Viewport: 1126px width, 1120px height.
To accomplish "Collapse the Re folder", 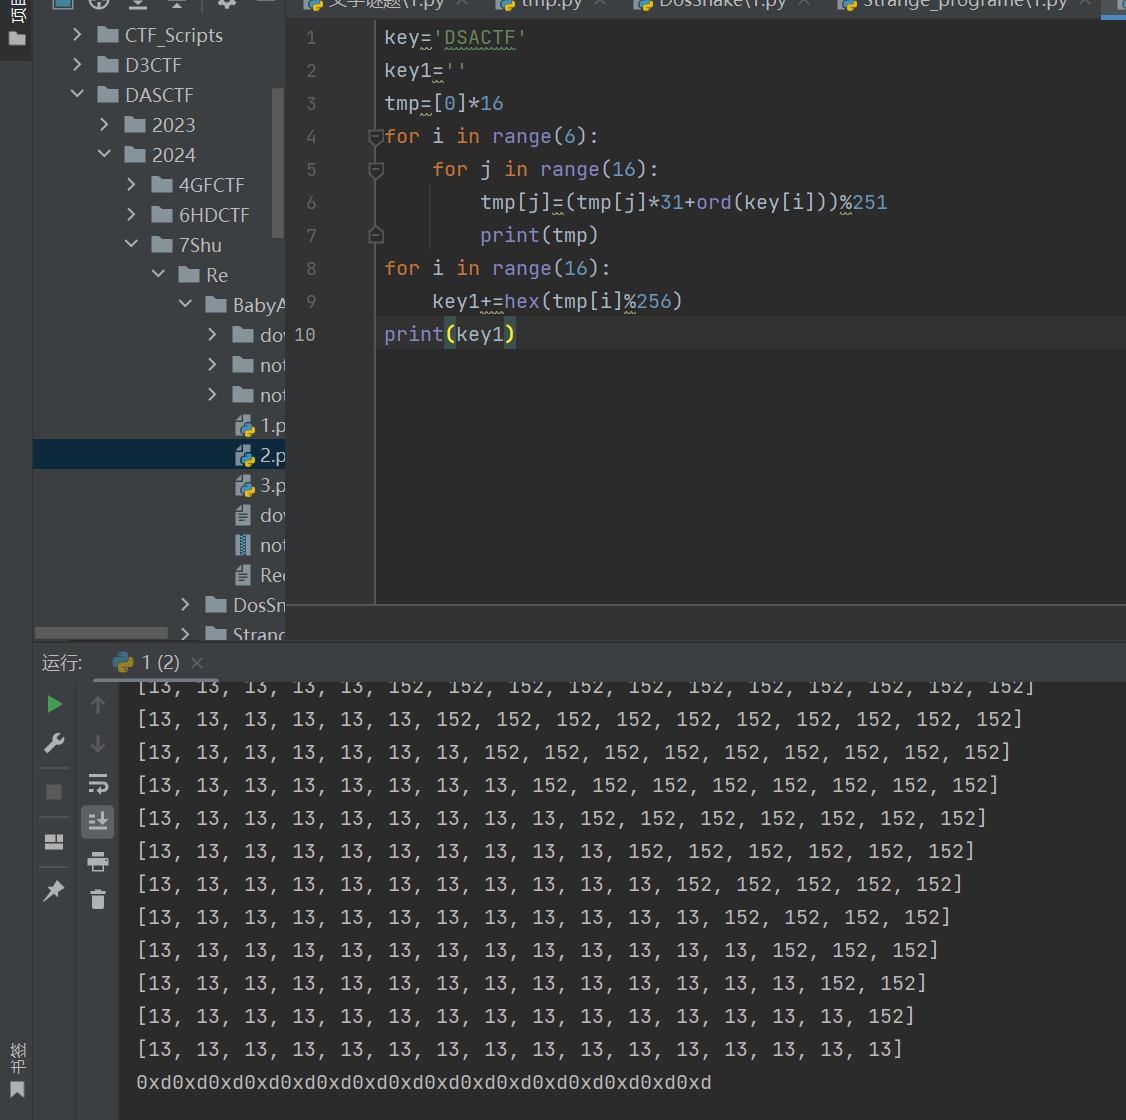I will (158, 274).
